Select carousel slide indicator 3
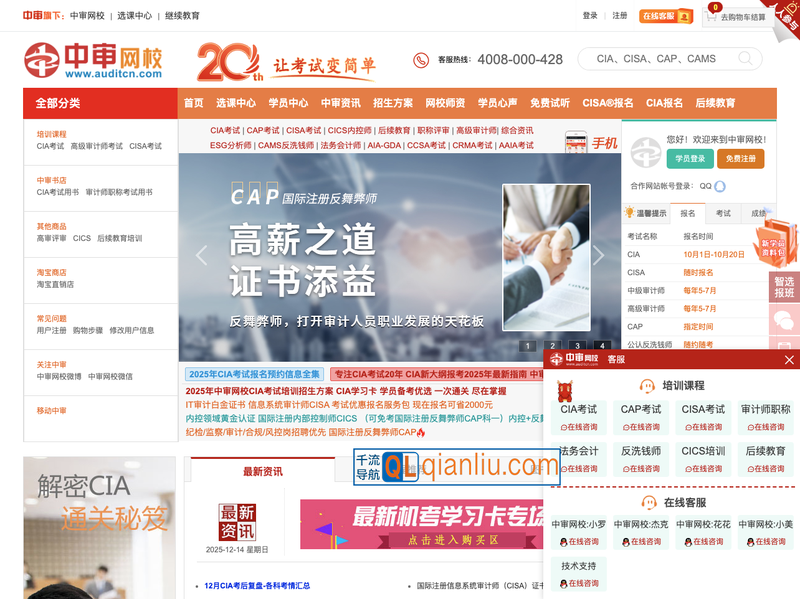Image resolution: width=800 pixels, height=599 pixels. coord(577,345)
